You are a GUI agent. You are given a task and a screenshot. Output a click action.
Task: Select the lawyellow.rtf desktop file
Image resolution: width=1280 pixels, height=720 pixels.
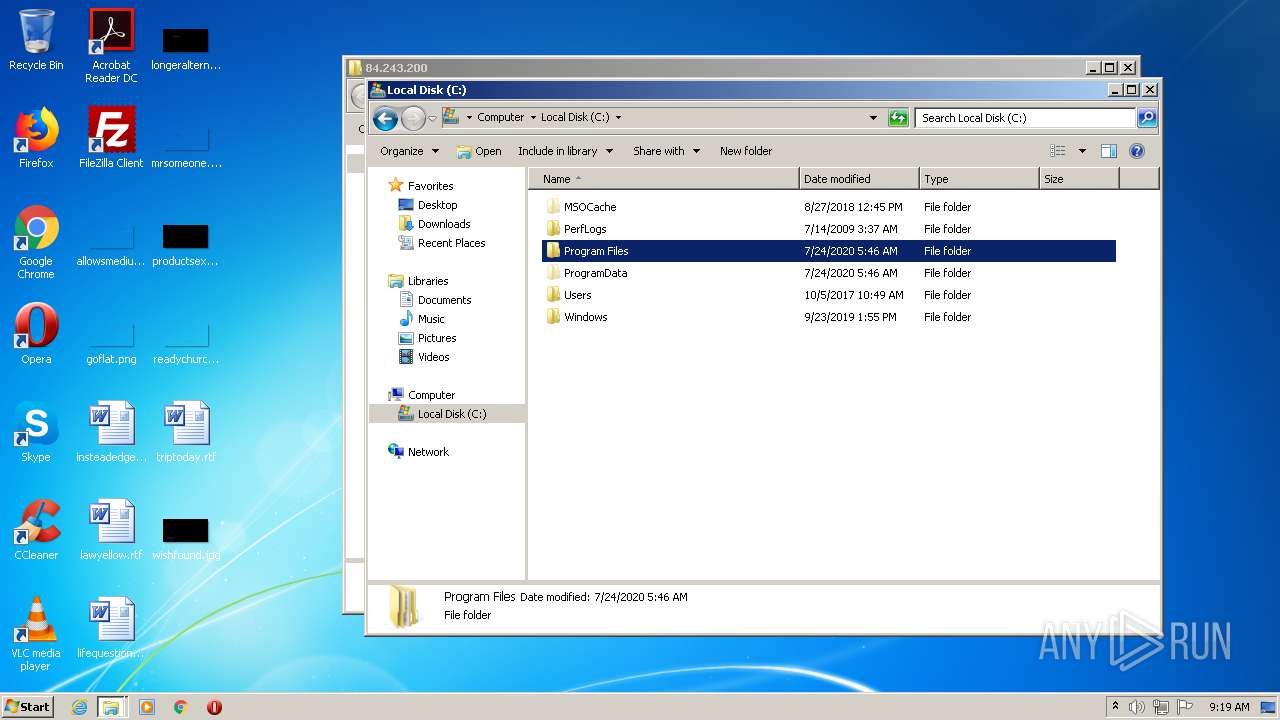(111, 530)
